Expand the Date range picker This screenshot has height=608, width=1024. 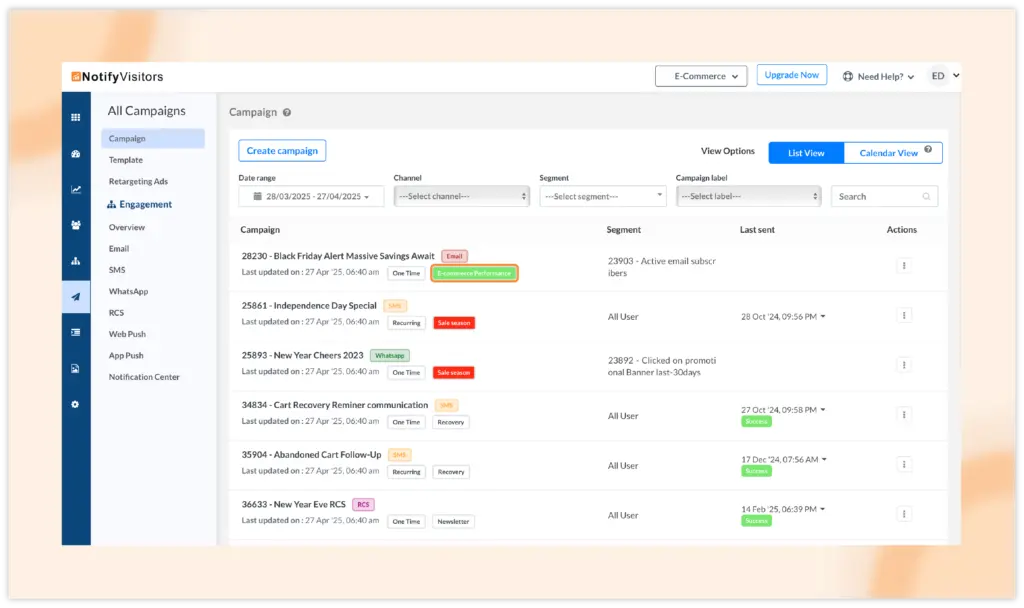tap(311, 197)
